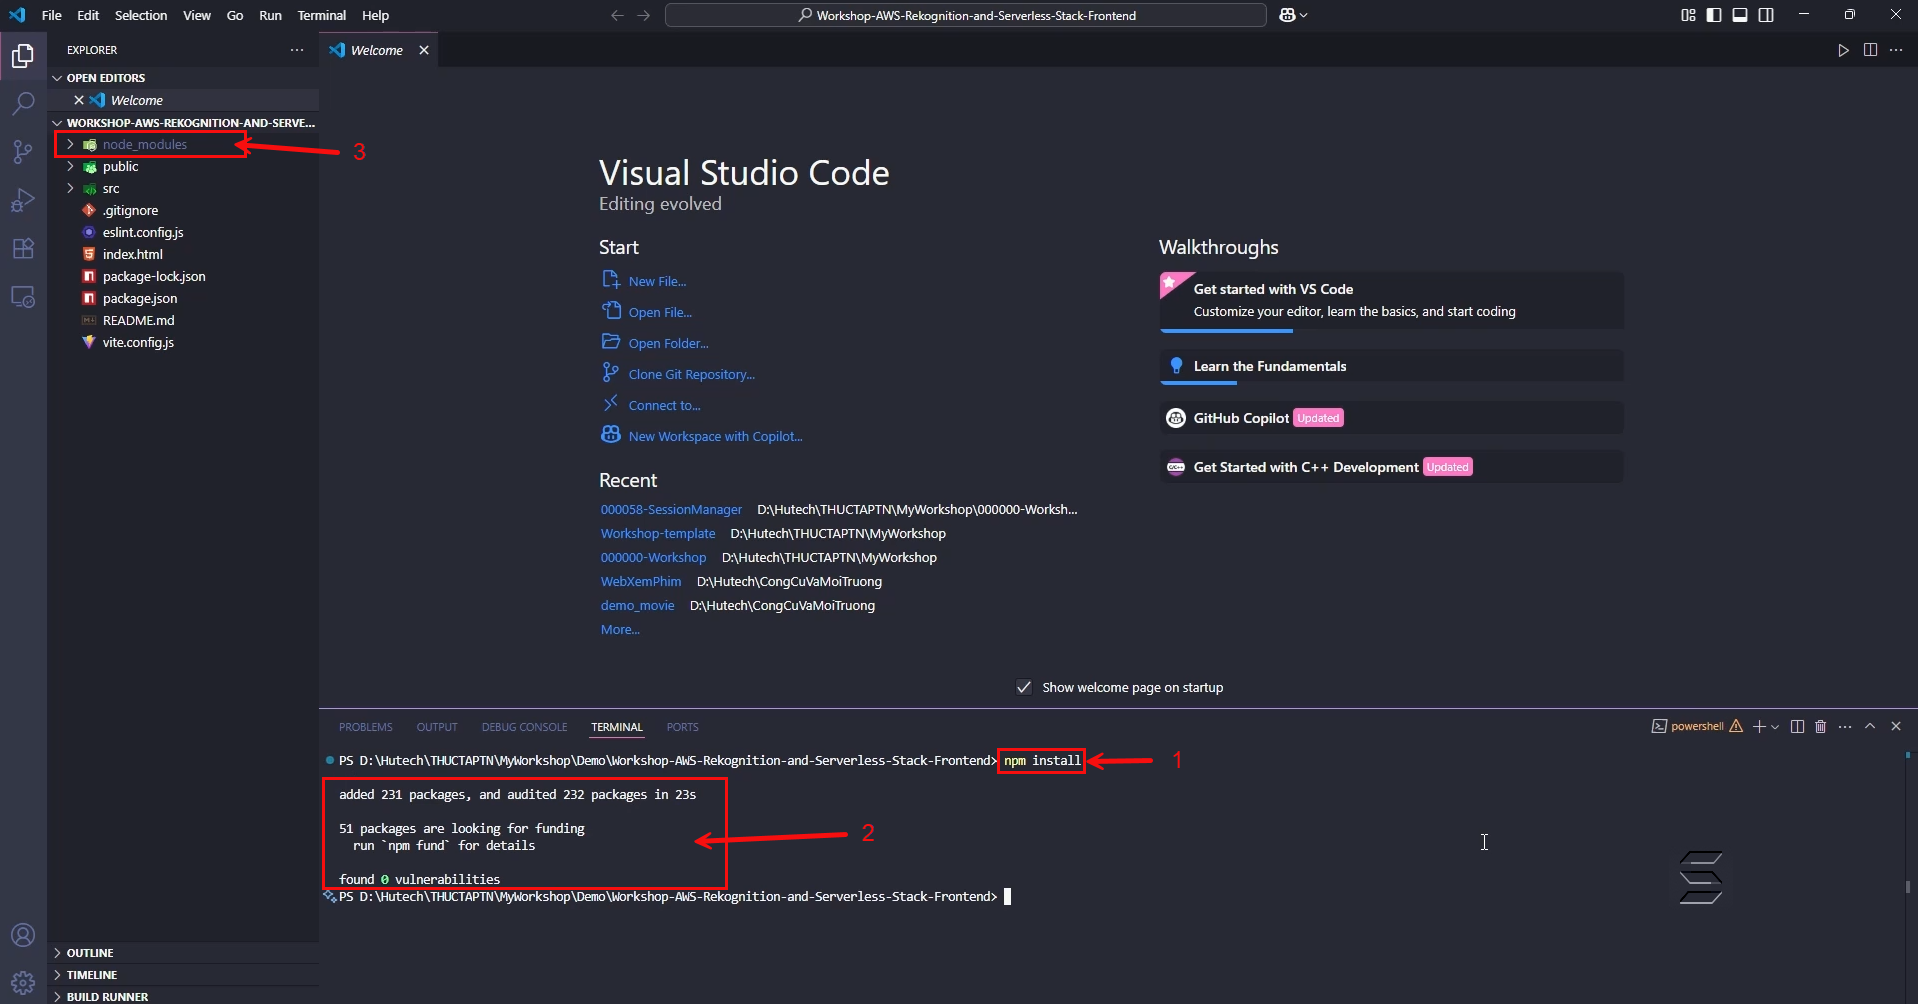Open Source Control view in activity bar
The image size is (1918, 1004).
pos(23,151)
